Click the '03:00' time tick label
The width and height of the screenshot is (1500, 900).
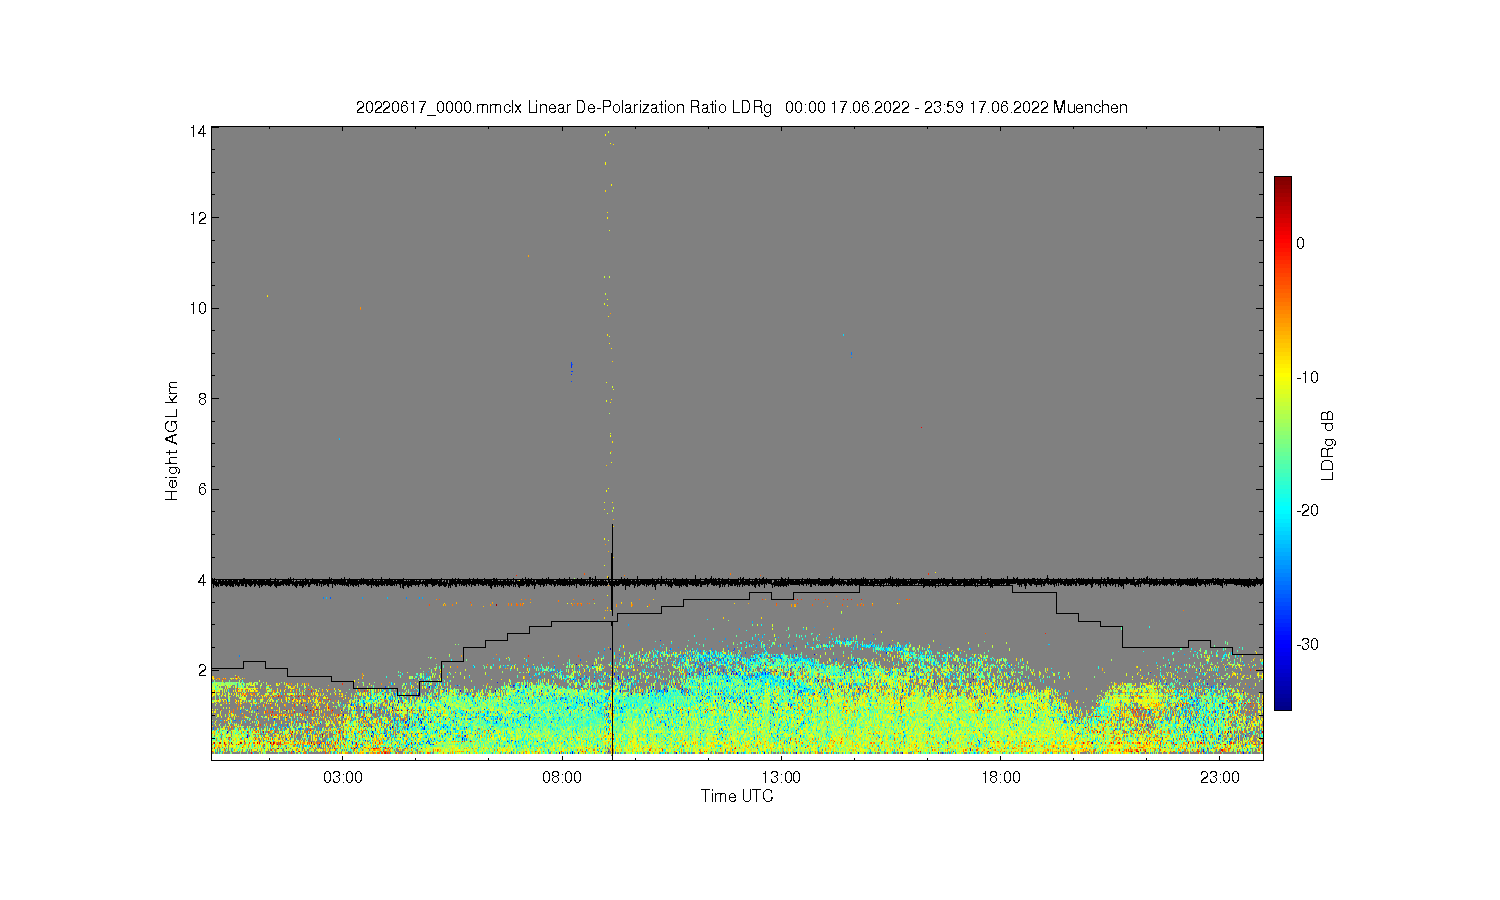(343, 777)
